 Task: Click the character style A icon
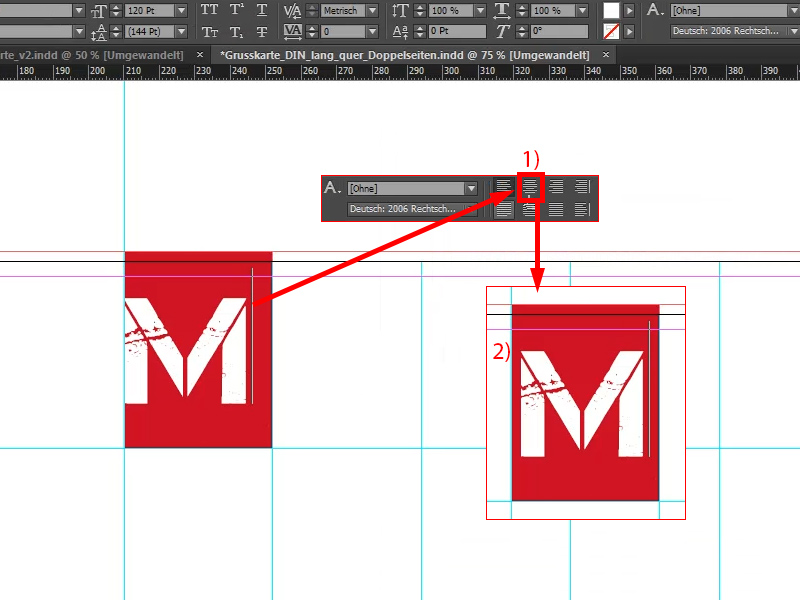(655, 10)
